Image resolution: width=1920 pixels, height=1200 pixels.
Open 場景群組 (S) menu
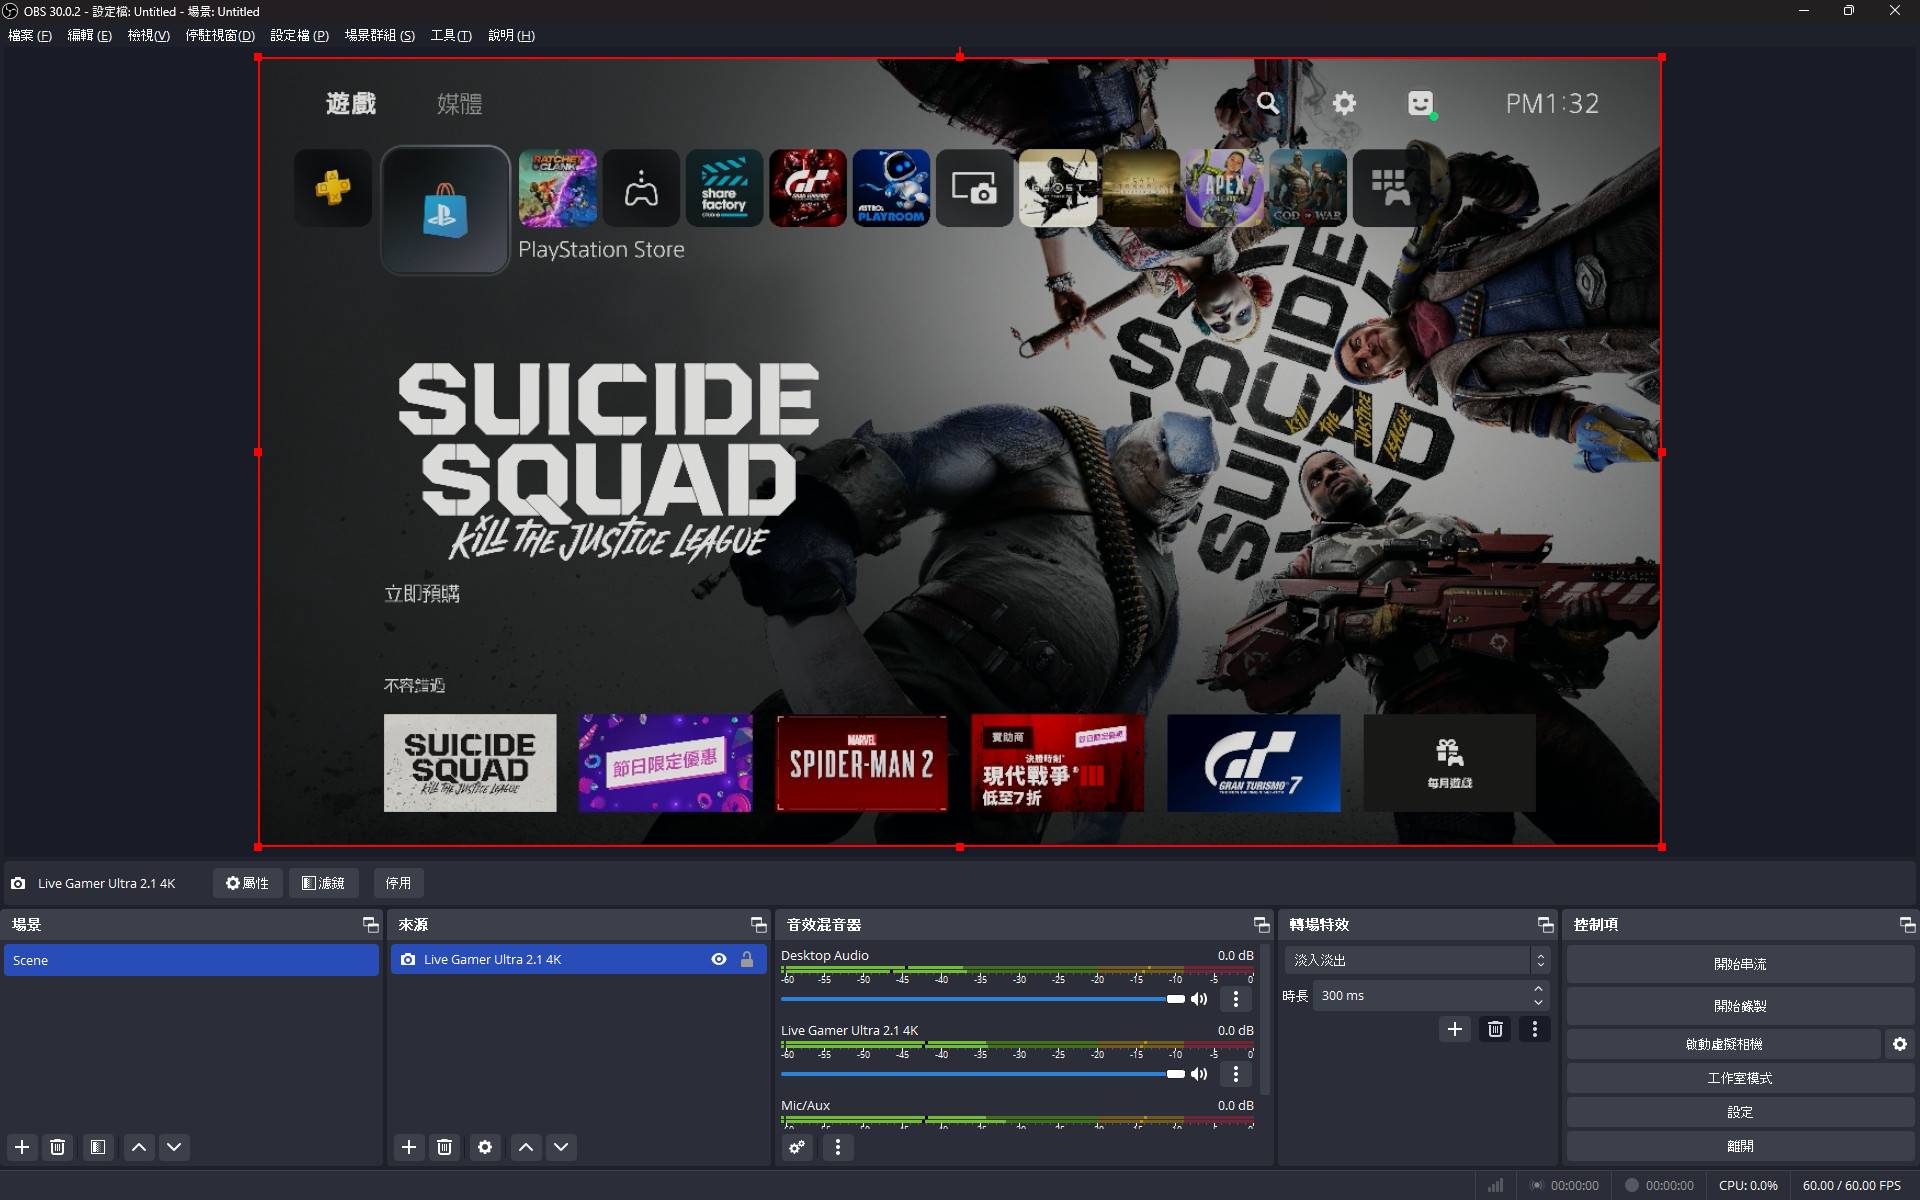point(380,35)
